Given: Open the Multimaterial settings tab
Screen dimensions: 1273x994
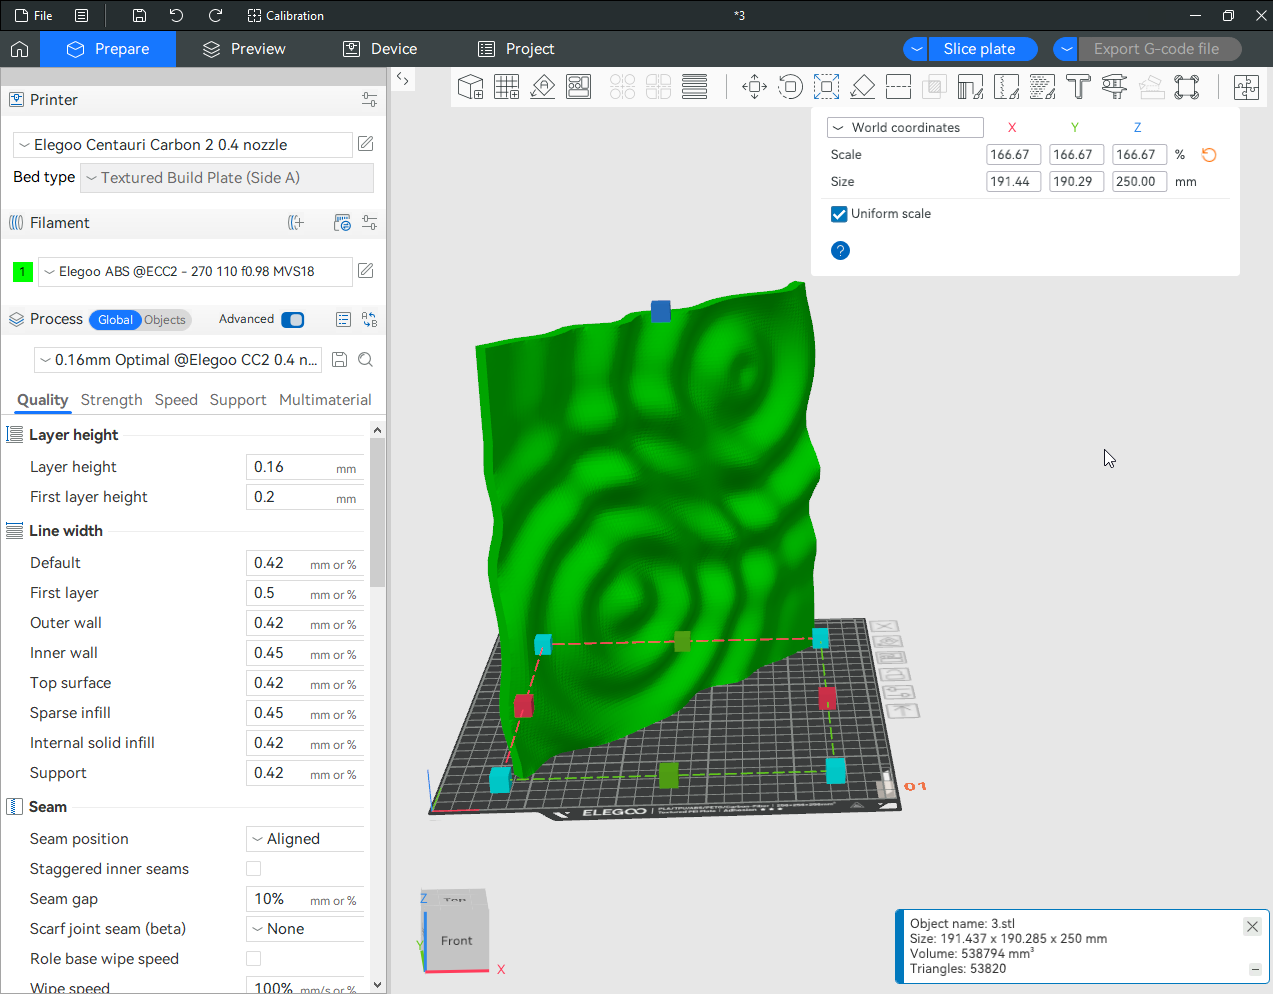Looking at the screenshot, I should point(325,400).
